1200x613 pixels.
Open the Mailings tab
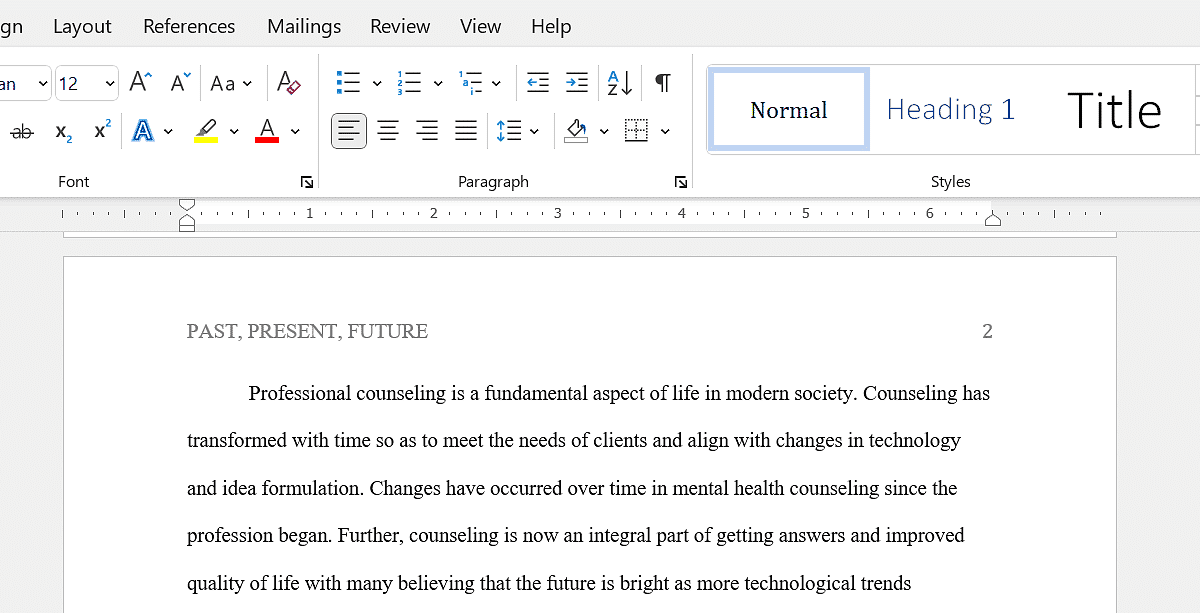point(304,26)
